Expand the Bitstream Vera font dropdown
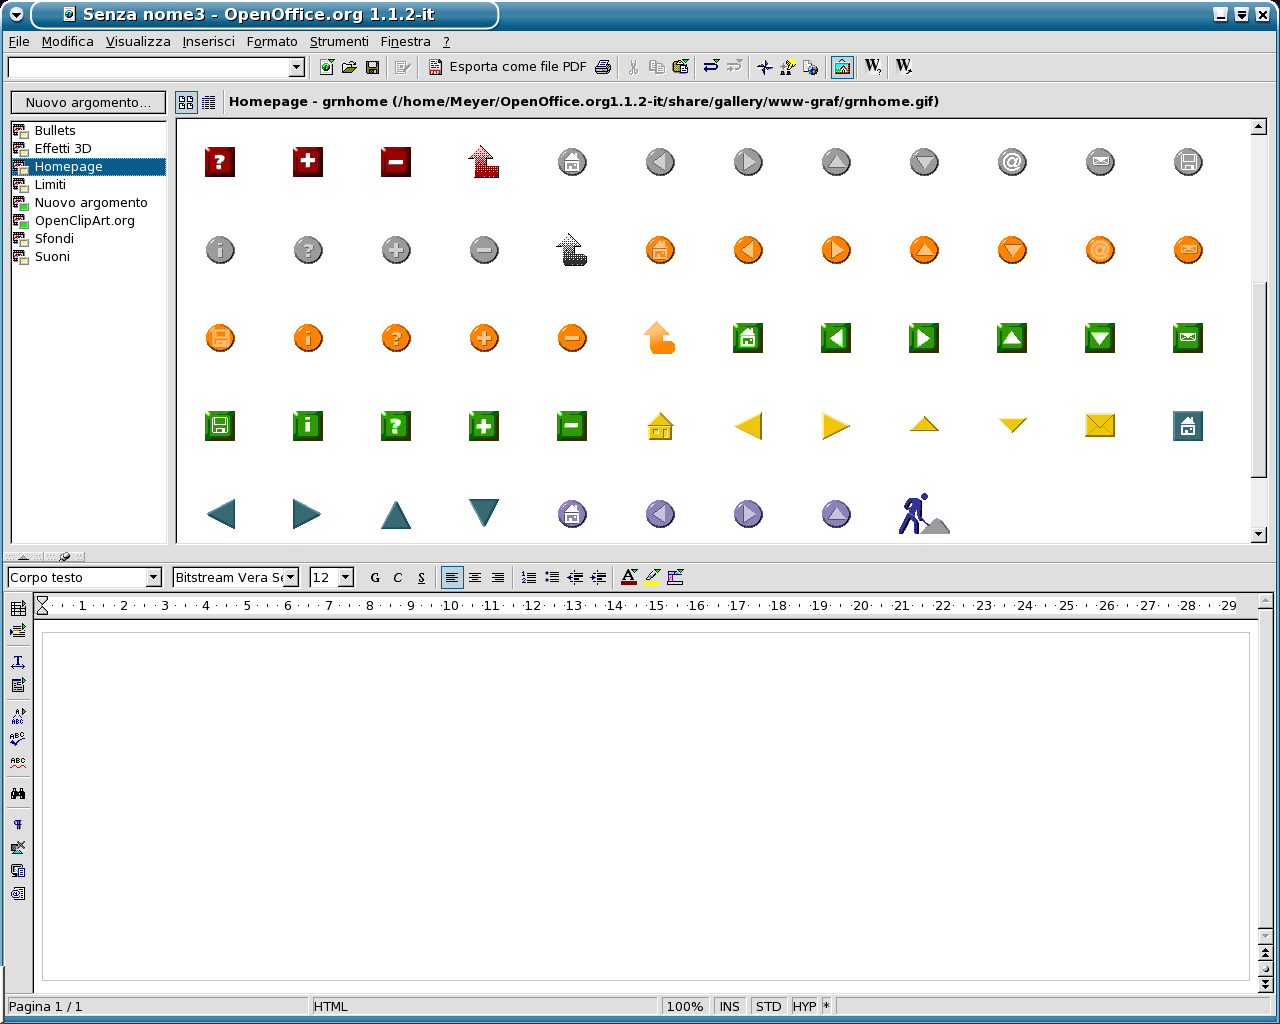The height and width of the screenshot is (1024, 1280). click(290, 577)
